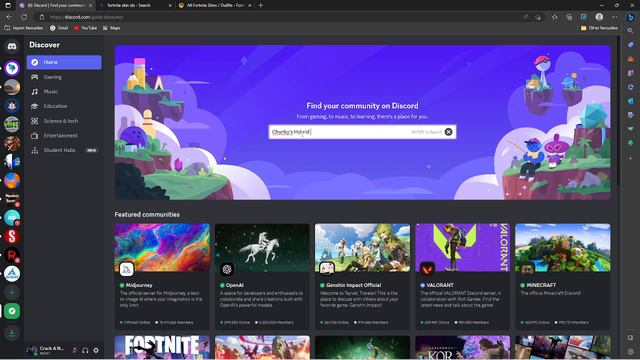This screenshot has width=640, height=360.
Task: Open Other favourites folder
Action: (x=599, y=28)
